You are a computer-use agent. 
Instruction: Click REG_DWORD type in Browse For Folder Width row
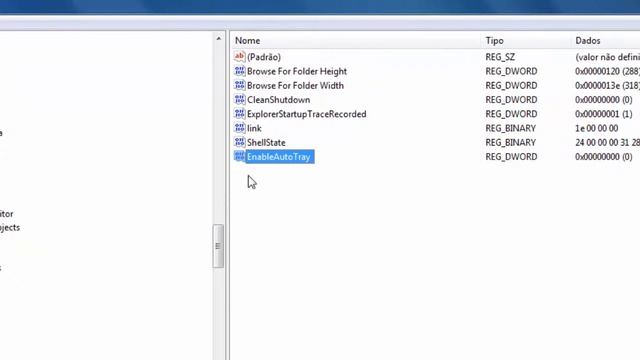point(511,86)
